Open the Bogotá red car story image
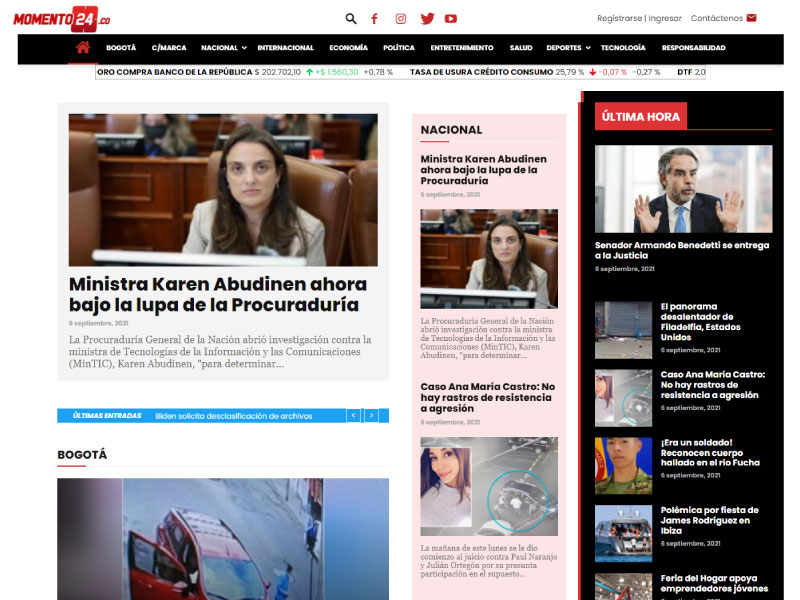Image resolution: width=800 pixels, height=600 pixels. [223, 539]
